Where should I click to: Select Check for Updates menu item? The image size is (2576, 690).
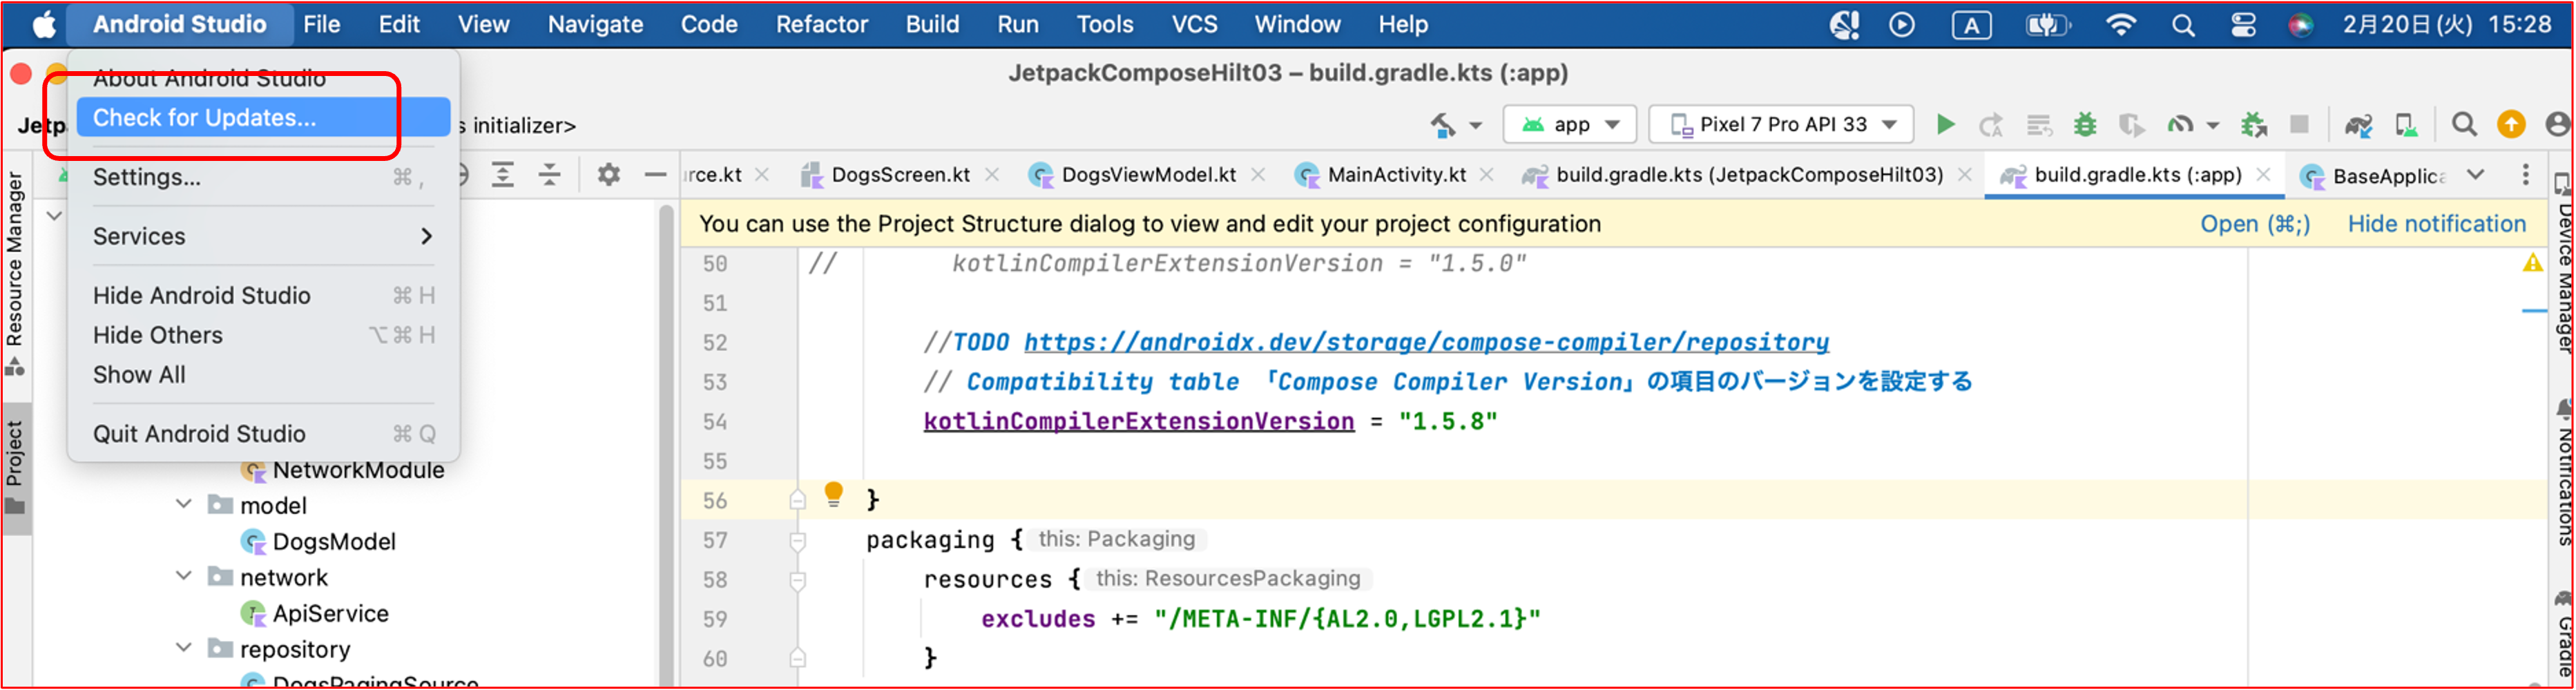(263, 117)
